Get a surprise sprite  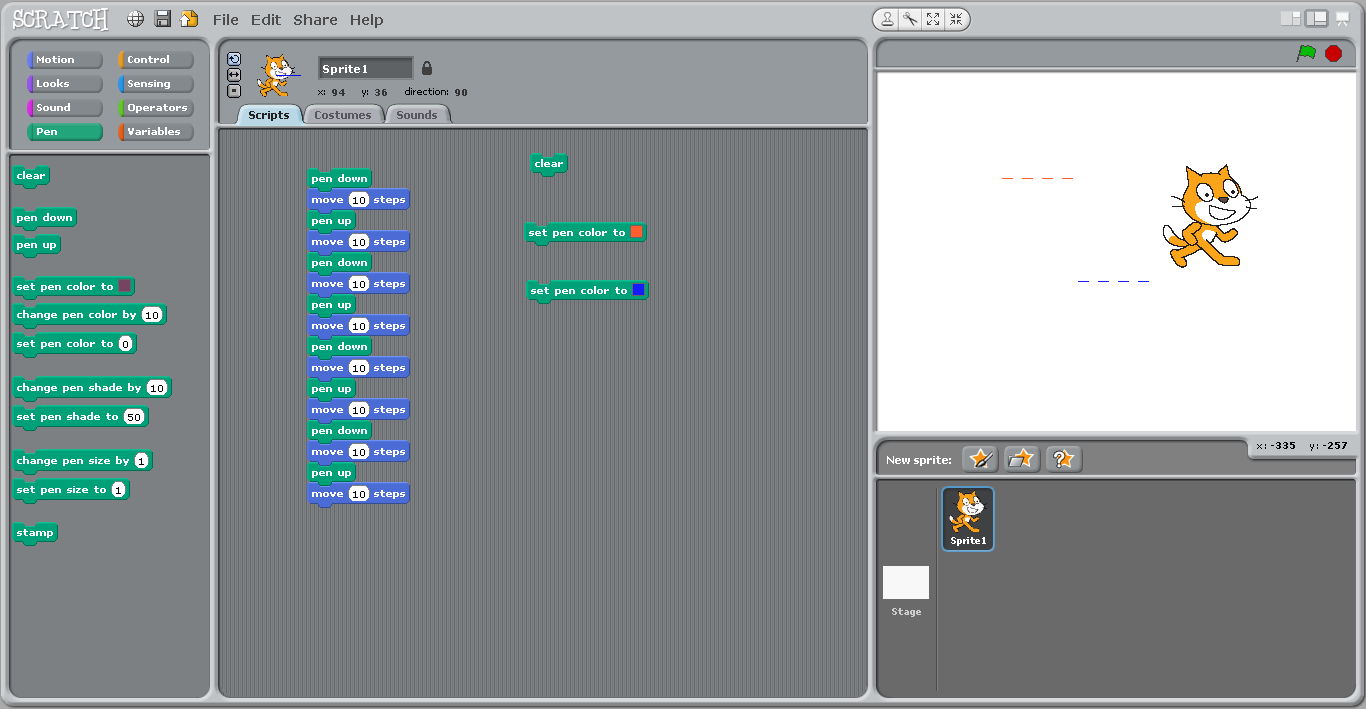(x=1063, y=459)
